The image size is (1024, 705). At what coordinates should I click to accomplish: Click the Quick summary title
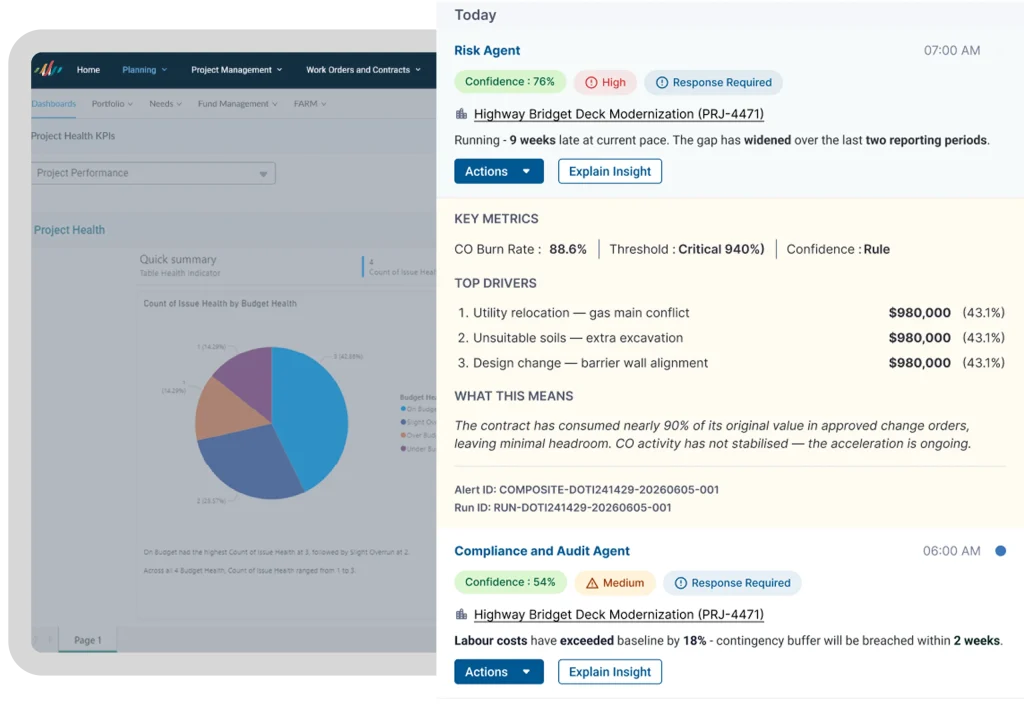click(x=178, y=259)
